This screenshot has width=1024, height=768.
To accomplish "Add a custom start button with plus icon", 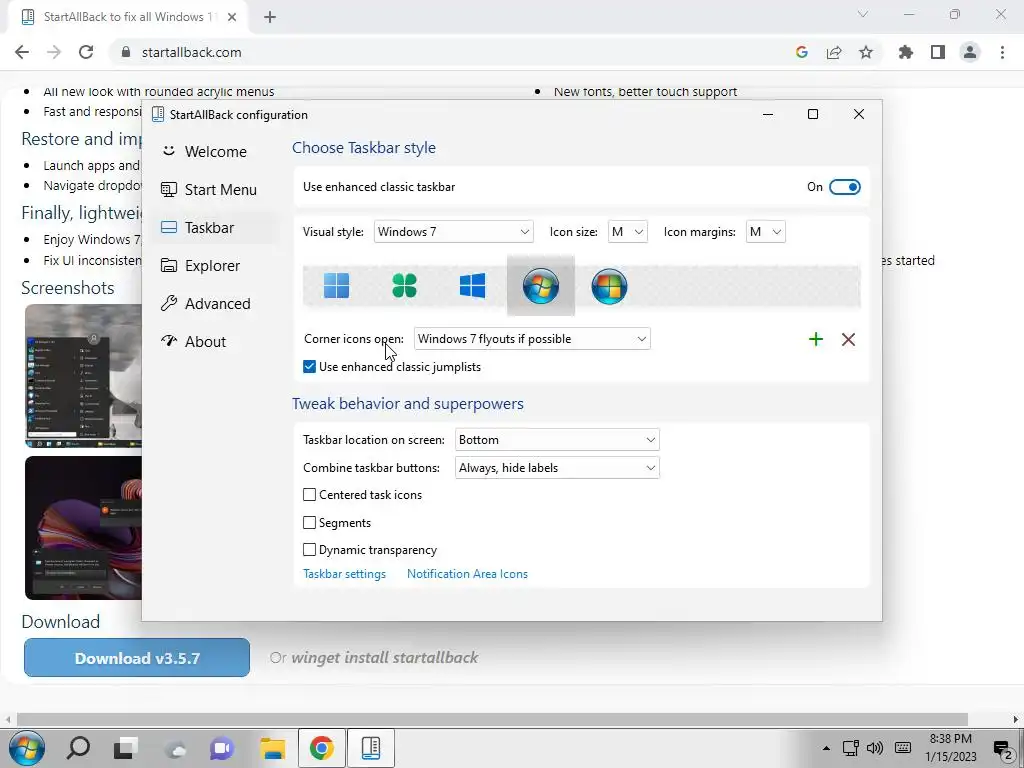I will coord(816,339).
